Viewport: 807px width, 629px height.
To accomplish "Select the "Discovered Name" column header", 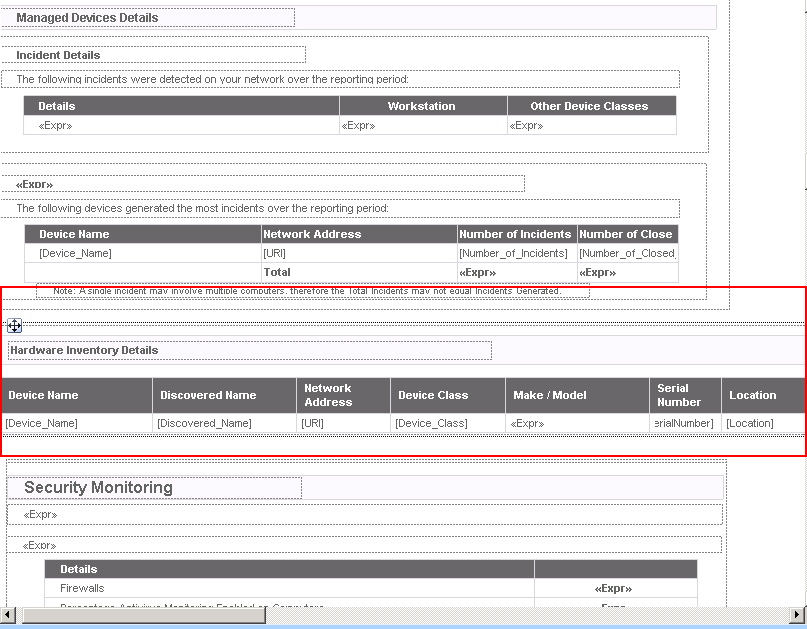I will 224,395.
